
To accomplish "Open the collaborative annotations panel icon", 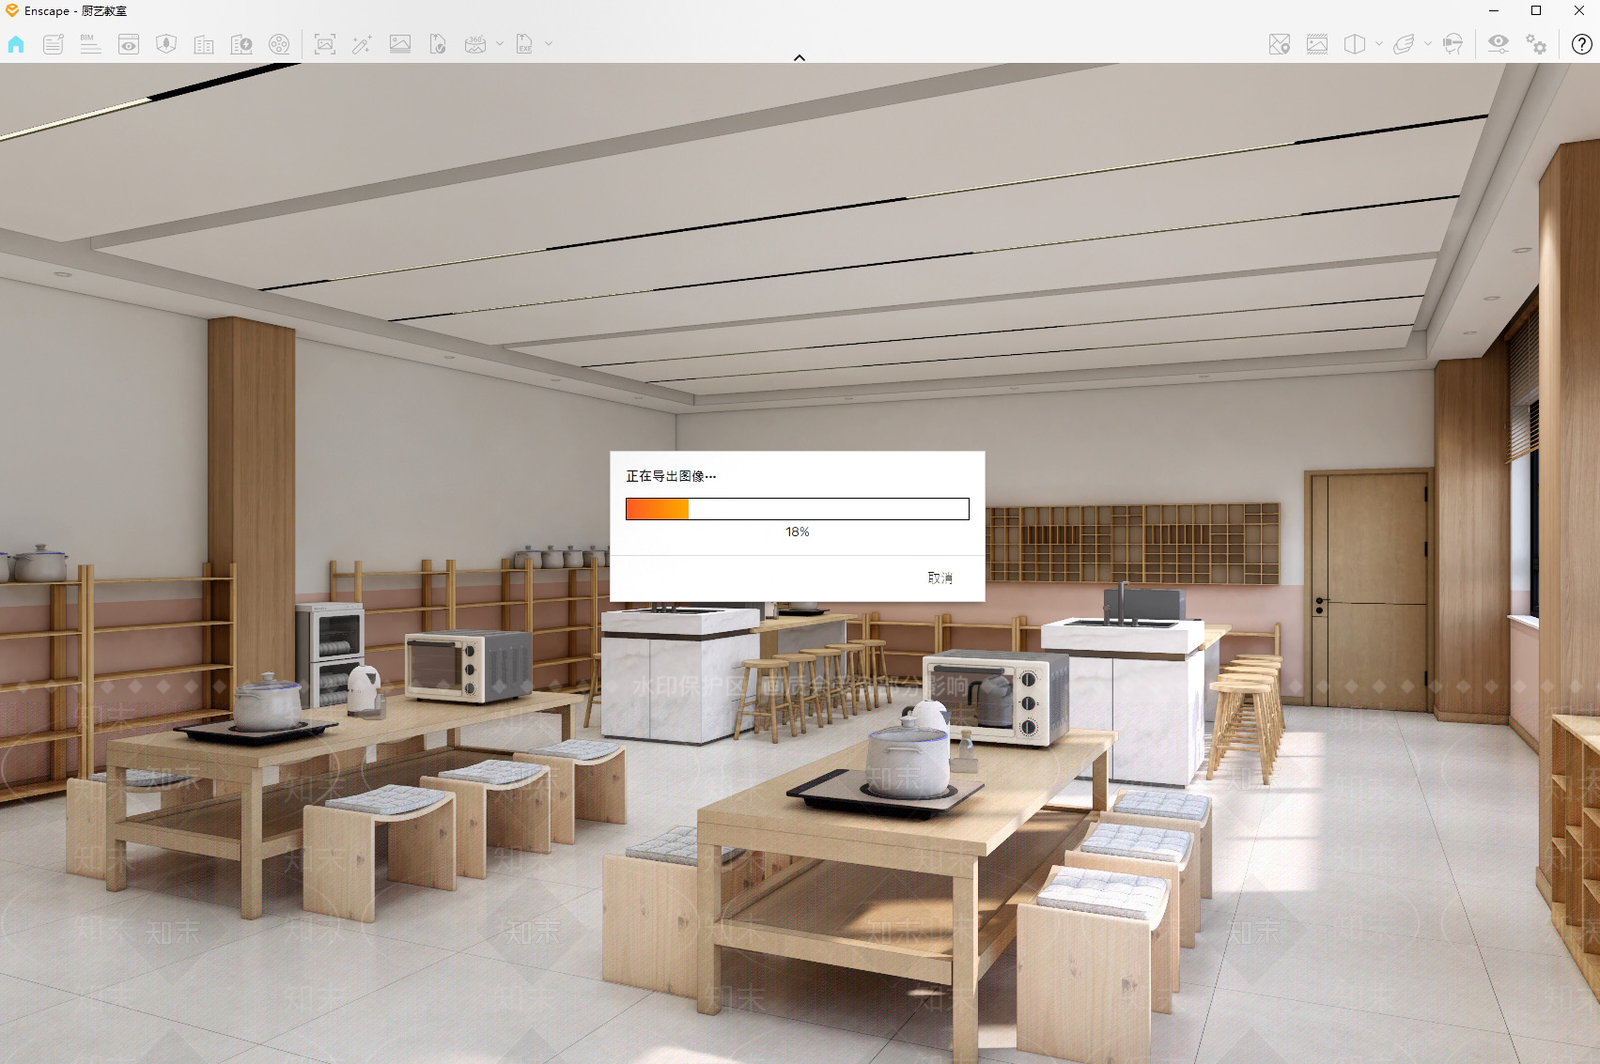I will click(53, 44).
